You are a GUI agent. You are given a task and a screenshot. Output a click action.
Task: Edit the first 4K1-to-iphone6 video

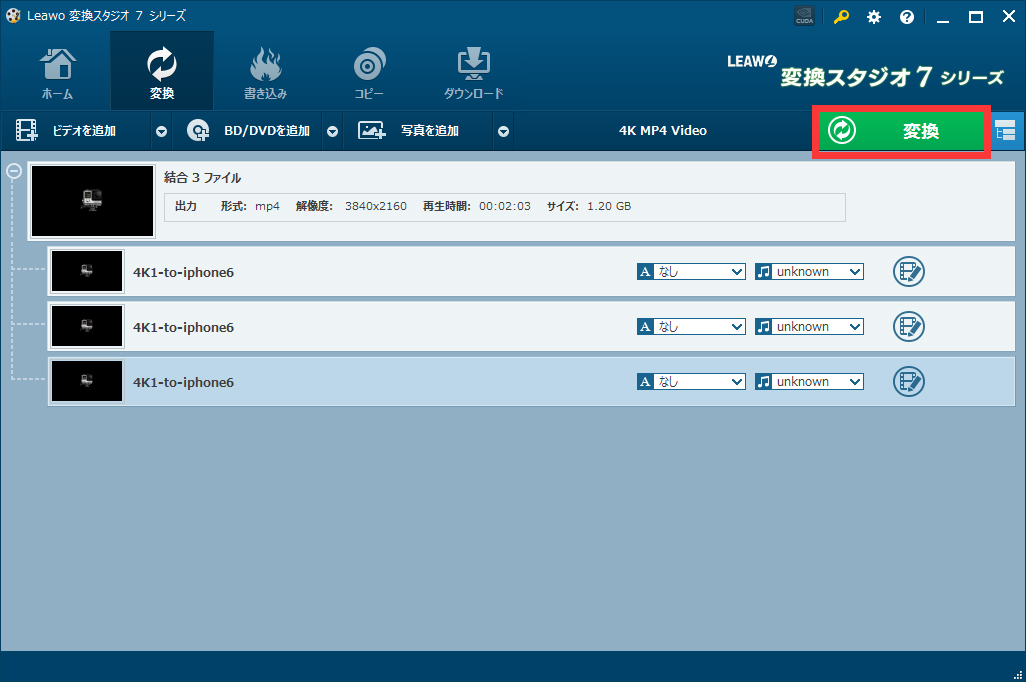point(908,272)
